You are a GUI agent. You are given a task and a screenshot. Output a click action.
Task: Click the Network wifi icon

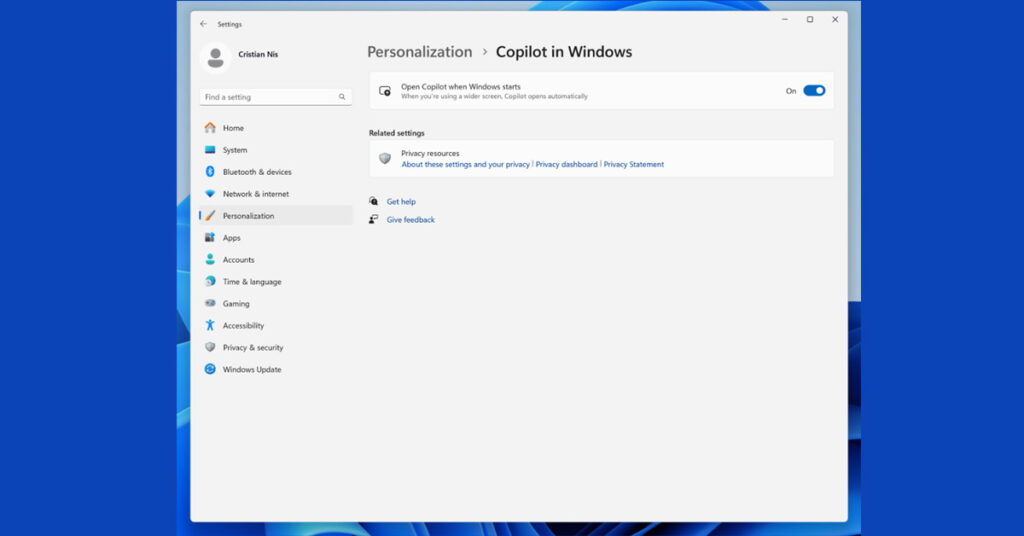coord(210,193)
